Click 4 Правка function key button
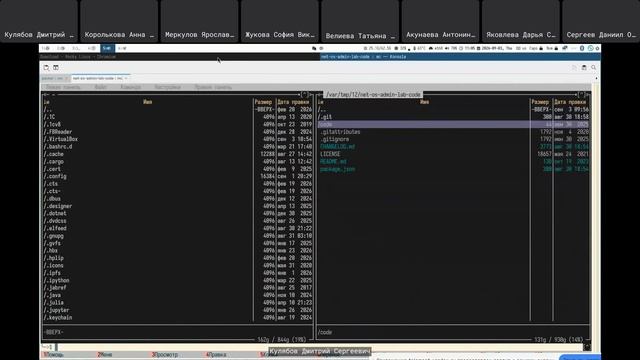The image size is (640, 360). (x=216, y=355)
